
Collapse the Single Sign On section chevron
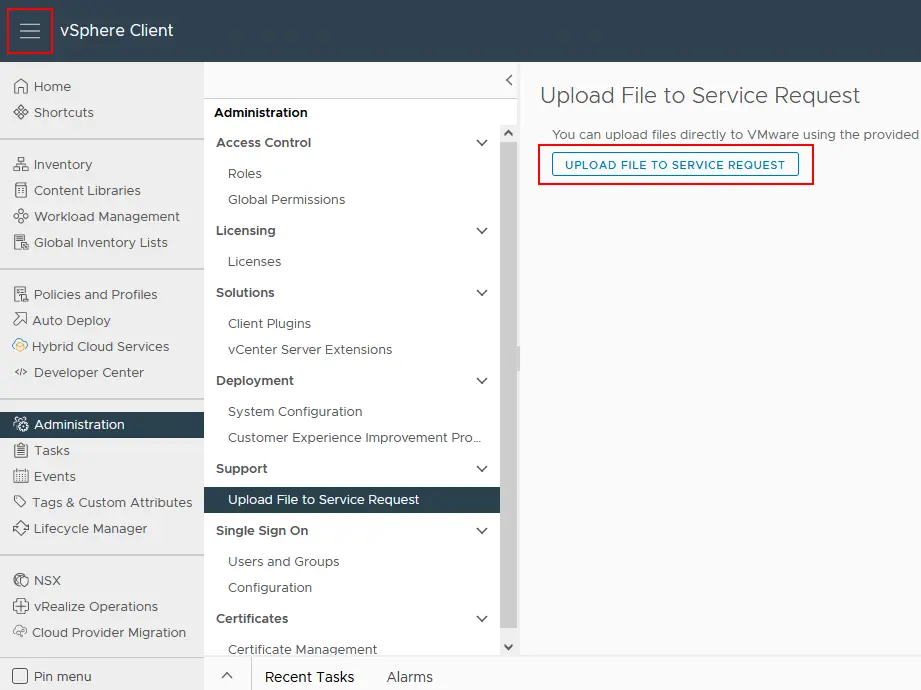click(x=482, y=530)
